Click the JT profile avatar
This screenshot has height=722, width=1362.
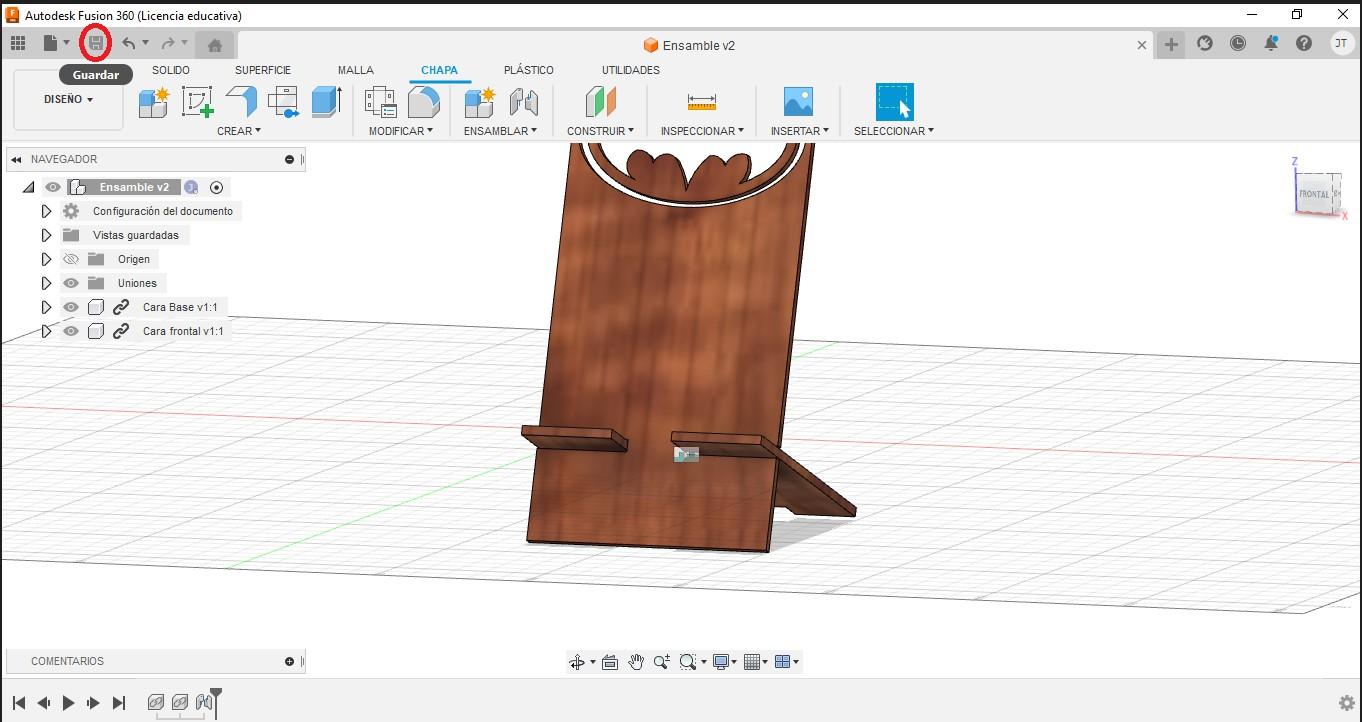point(1343,44)
